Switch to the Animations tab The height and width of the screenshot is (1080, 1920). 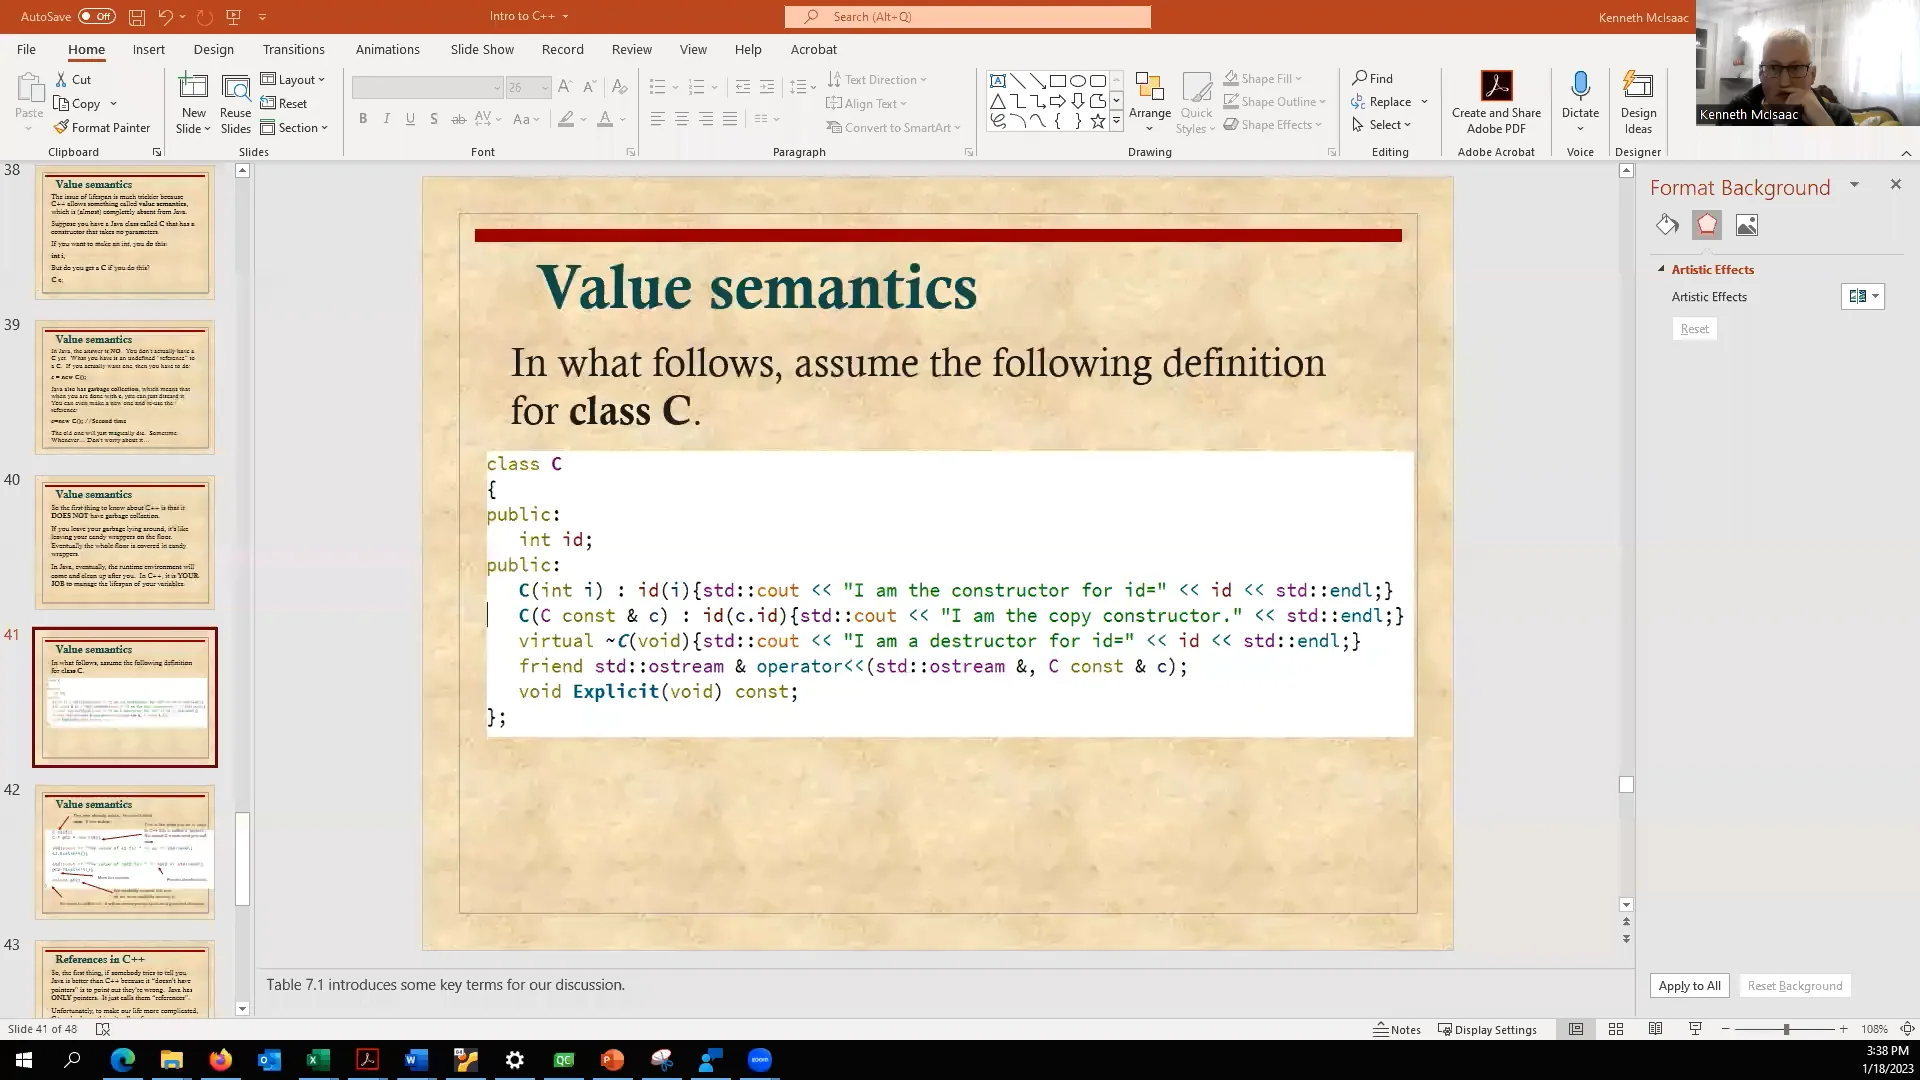point(387,49)
